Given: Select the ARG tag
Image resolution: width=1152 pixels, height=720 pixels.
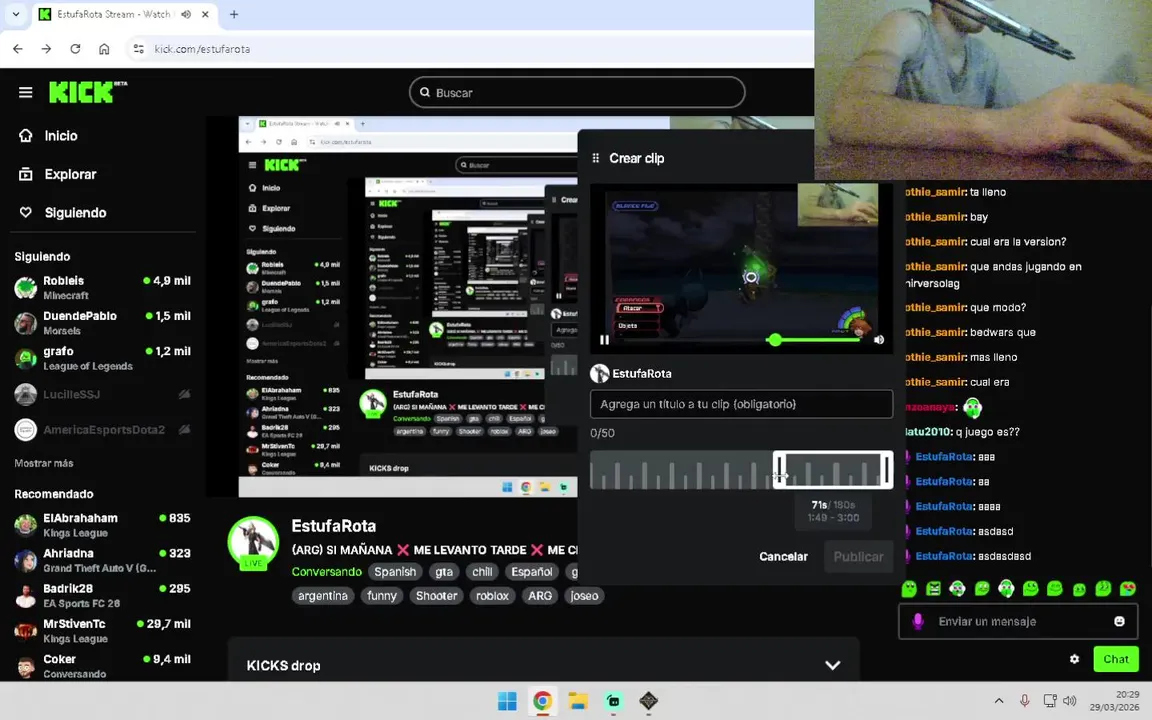Looking at the screenshot, I should [539, 596].
